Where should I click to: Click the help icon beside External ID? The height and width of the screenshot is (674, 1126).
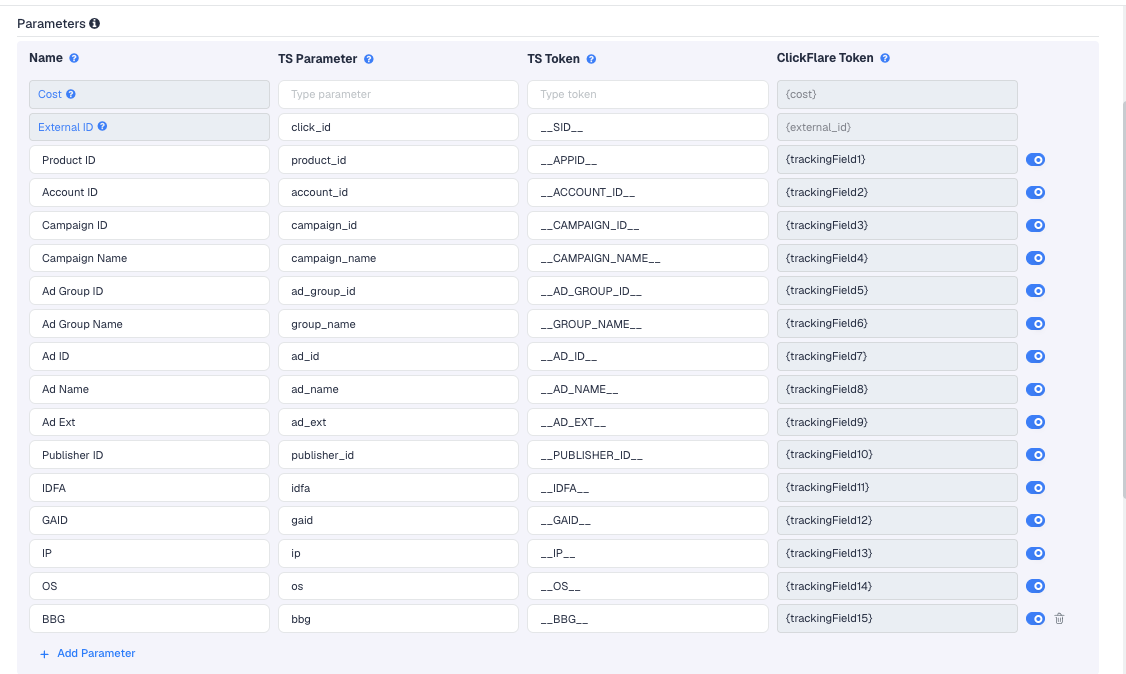(103, 126)
